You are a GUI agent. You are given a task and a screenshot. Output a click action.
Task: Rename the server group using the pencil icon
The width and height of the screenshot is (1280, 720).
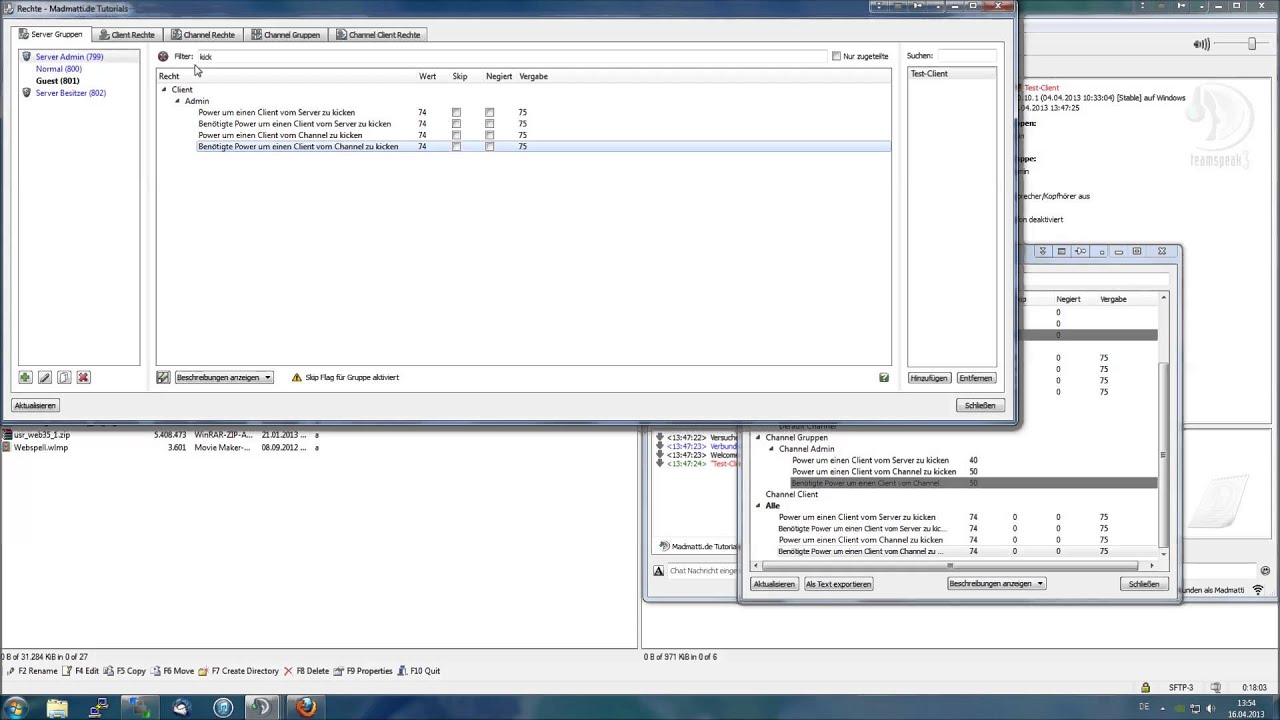tap(44, 377)
